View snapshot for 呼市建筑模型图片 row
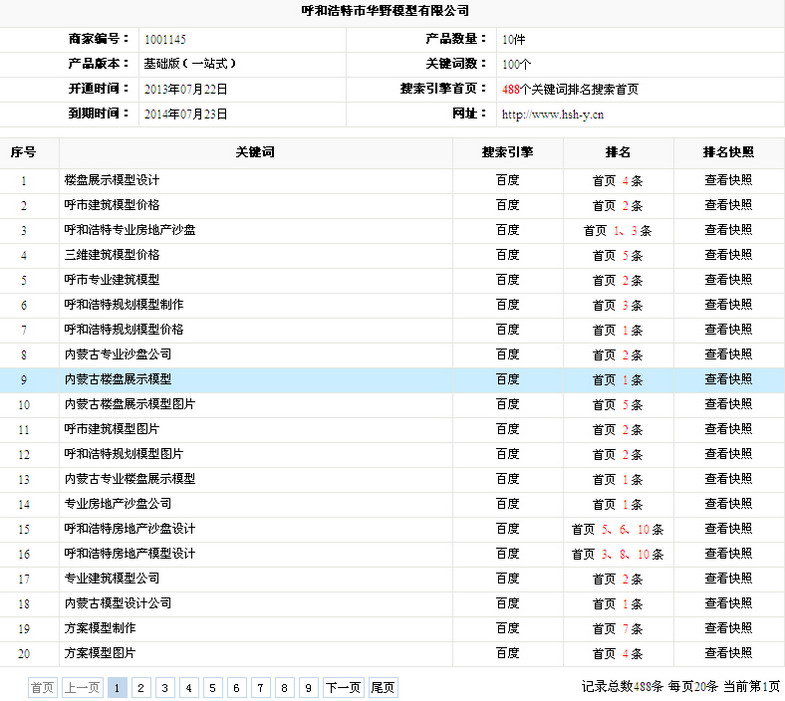 [x=728, y=430]
